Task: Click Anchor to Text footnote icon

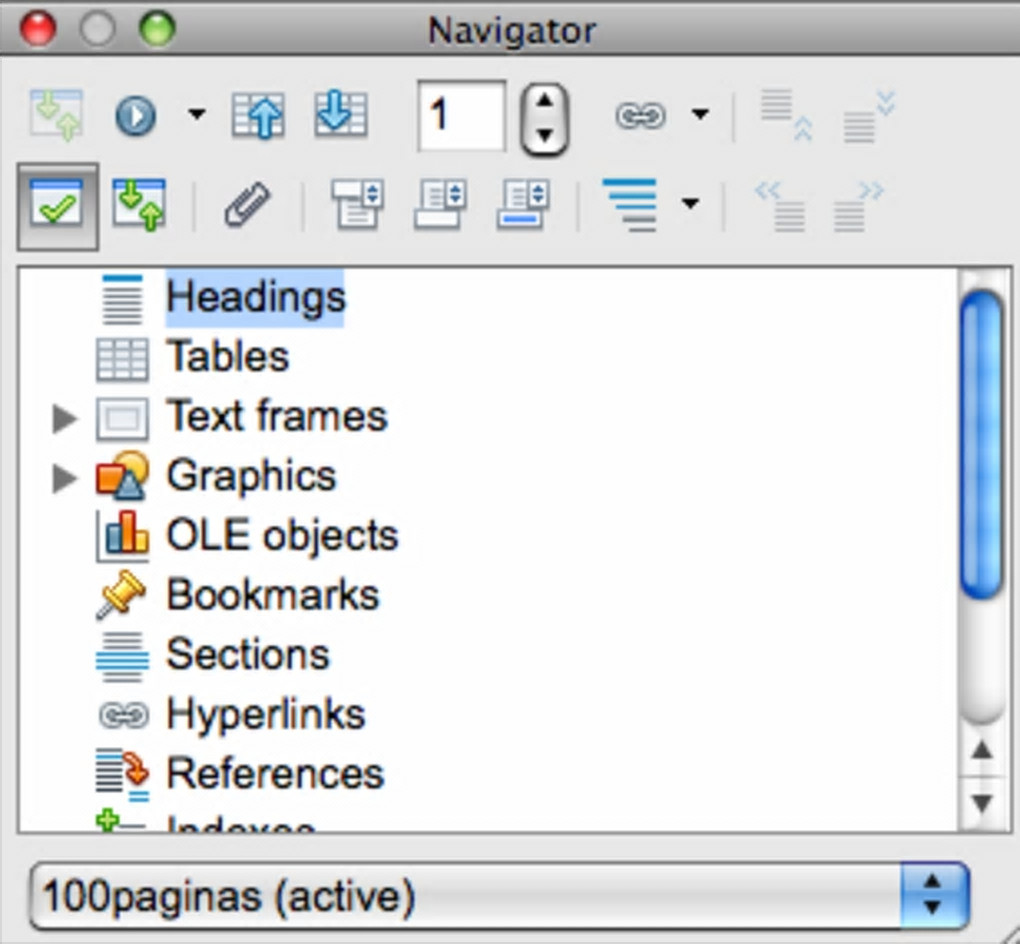Action: tap(524, 204)
